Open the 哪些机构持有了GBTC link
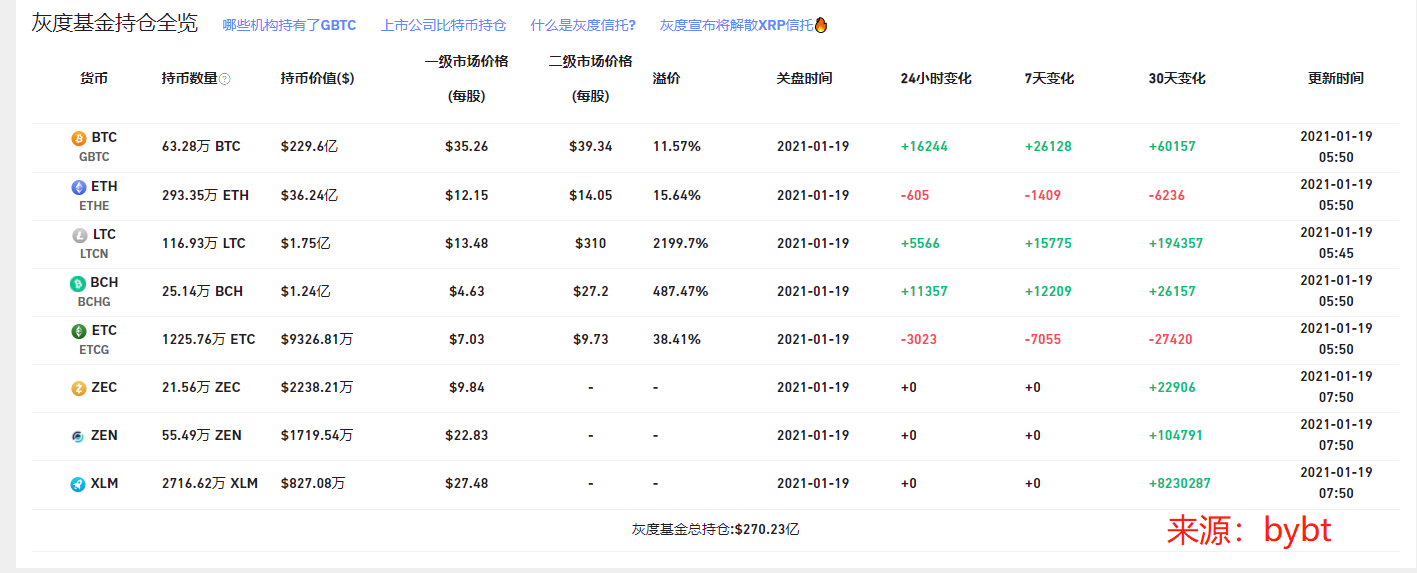 coord(289,25)
